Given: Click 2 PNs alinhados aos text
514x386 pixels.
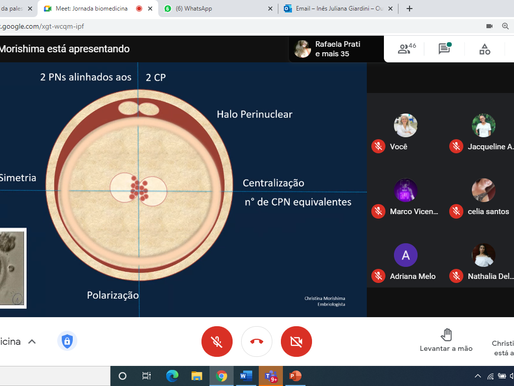Looking at the screenshot, I should point(86,77).
